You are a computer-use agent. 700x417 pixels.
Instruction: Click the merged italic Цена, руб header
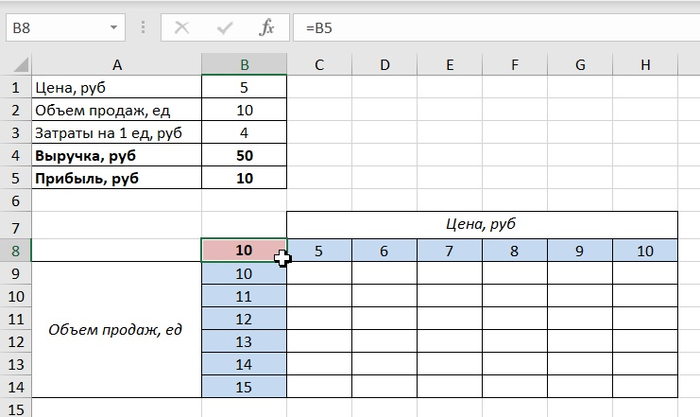click(x=482, y=224)
